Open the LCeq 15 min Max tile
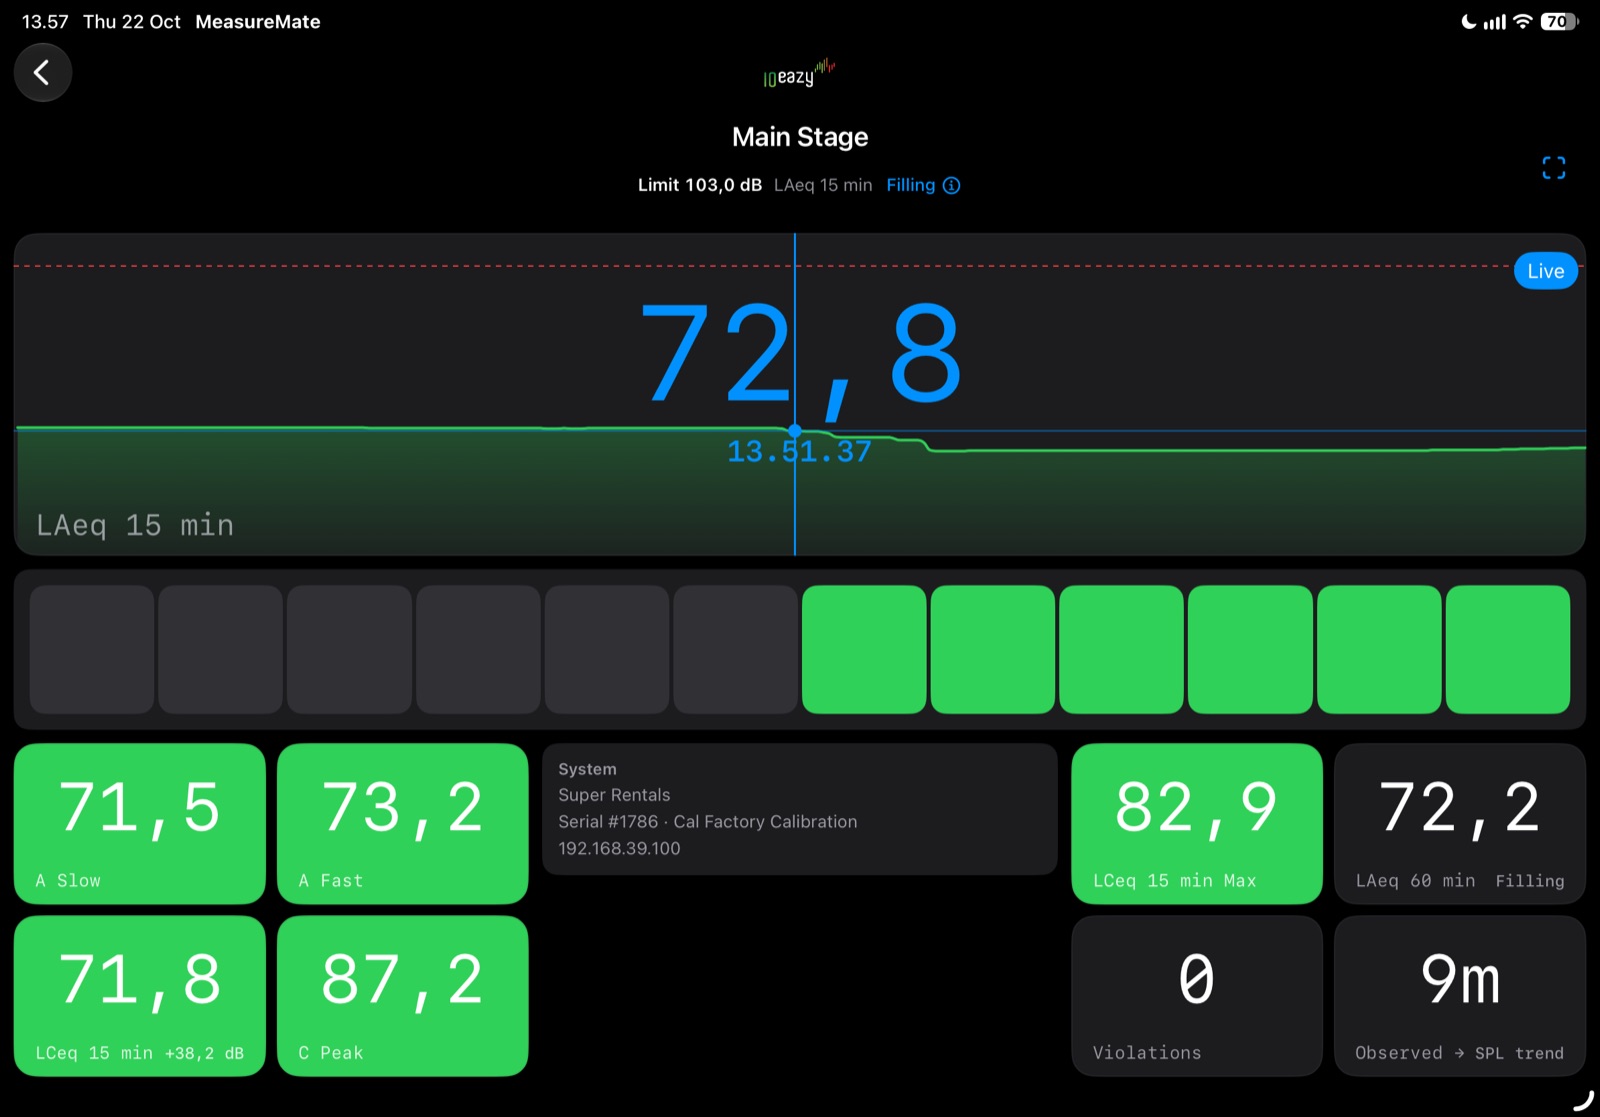 pyautogui.click(x=1197, y=824)
